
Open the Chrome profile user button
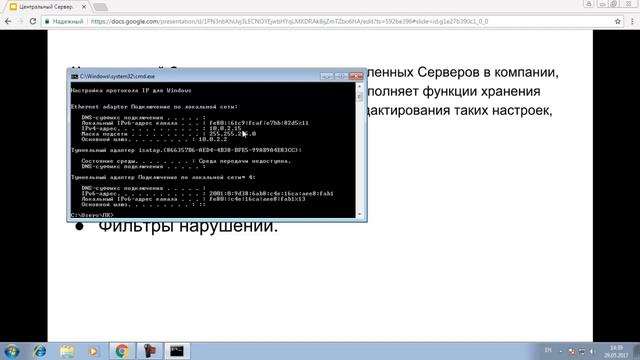click(x=589, y=4)
